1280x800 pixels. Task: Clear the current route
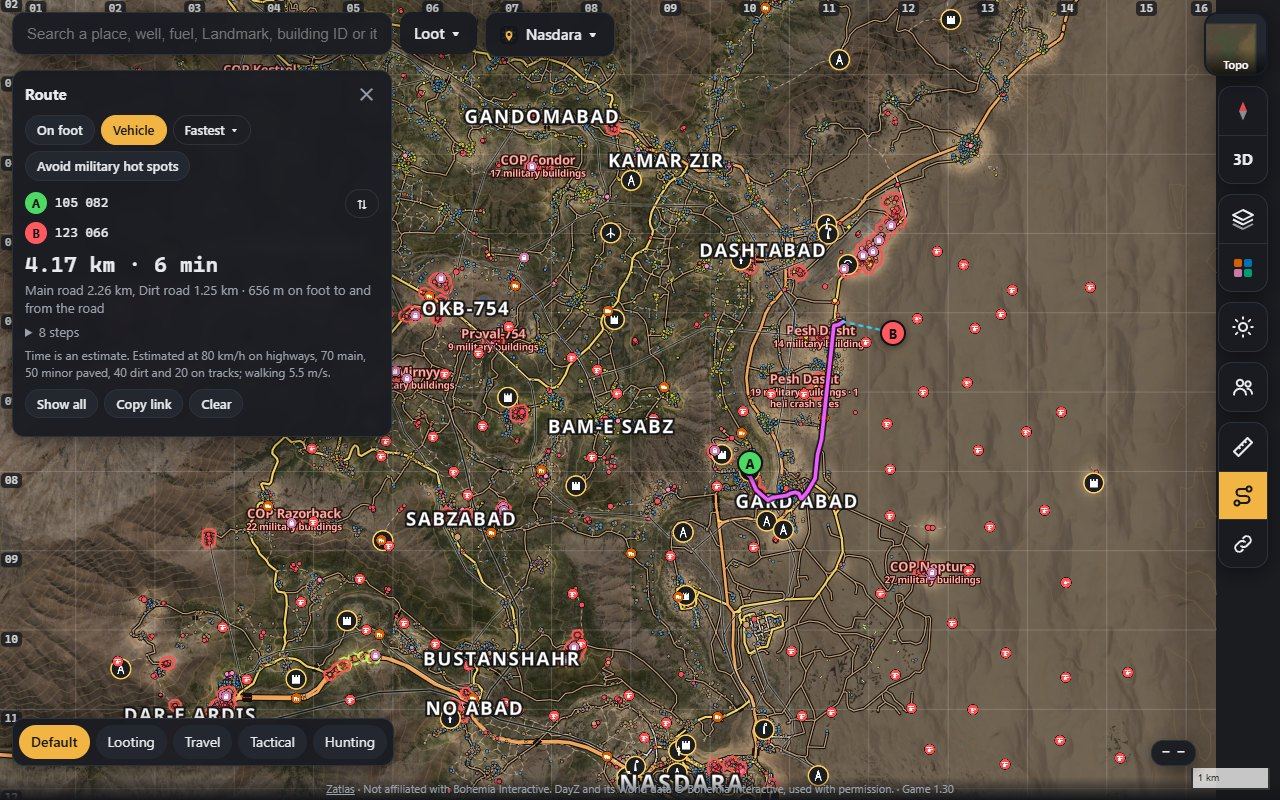point(216,404)
